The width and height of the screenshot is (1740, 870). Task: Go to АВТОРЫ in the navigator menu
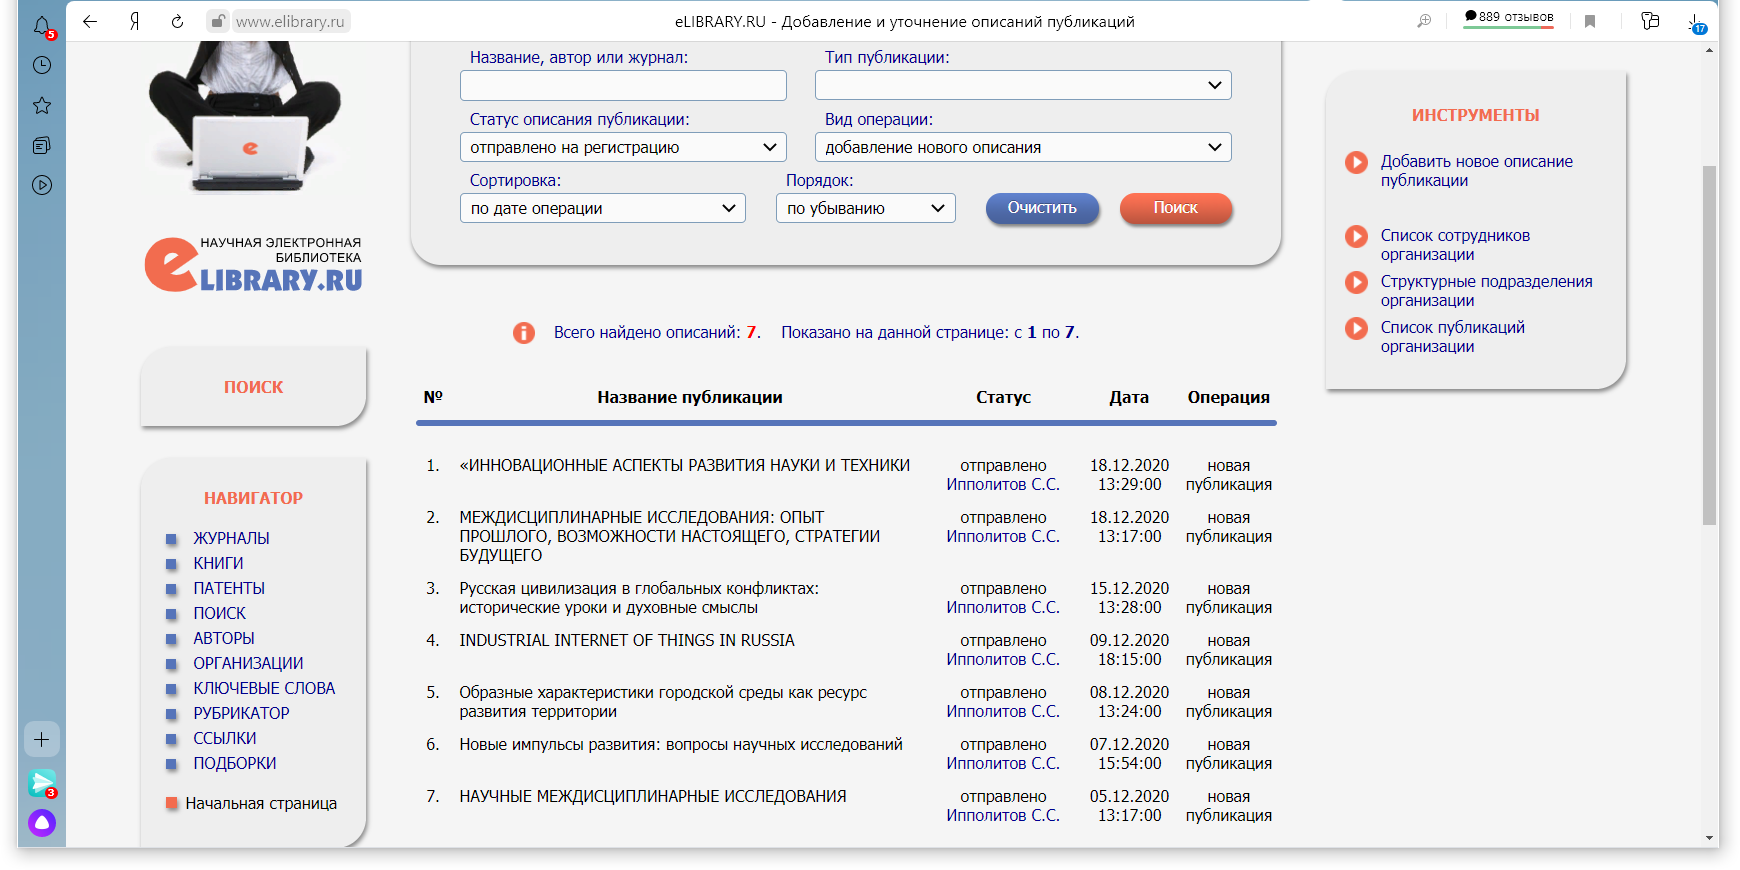223,638
